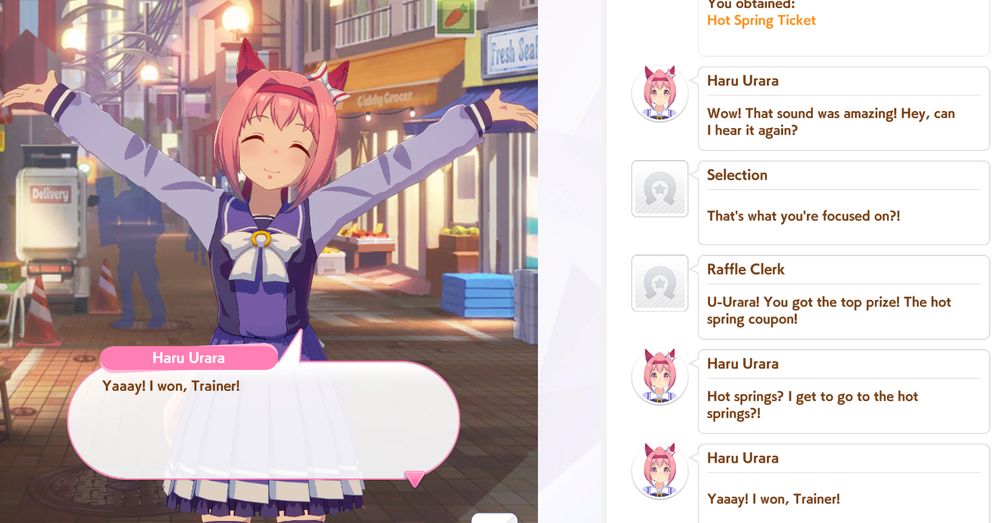The height and width of the screenshot is (523, 1000).
Task: Select the Raffle Clerk top prize log entry
Action: coord(844,297)
